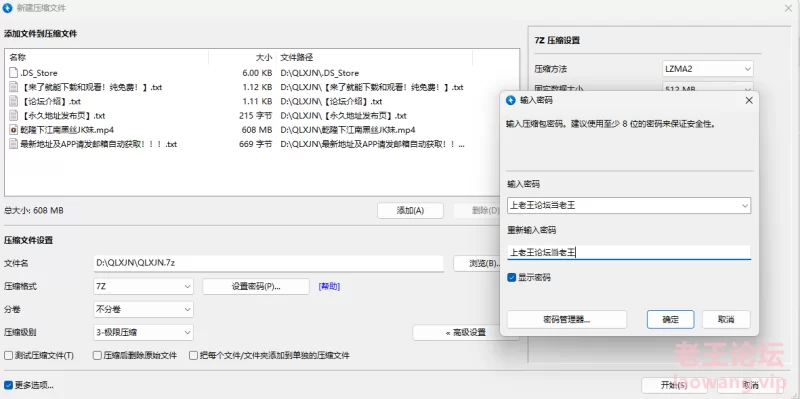
Task: Click 取消 in password dialog
Action: [x=726, y=319]
